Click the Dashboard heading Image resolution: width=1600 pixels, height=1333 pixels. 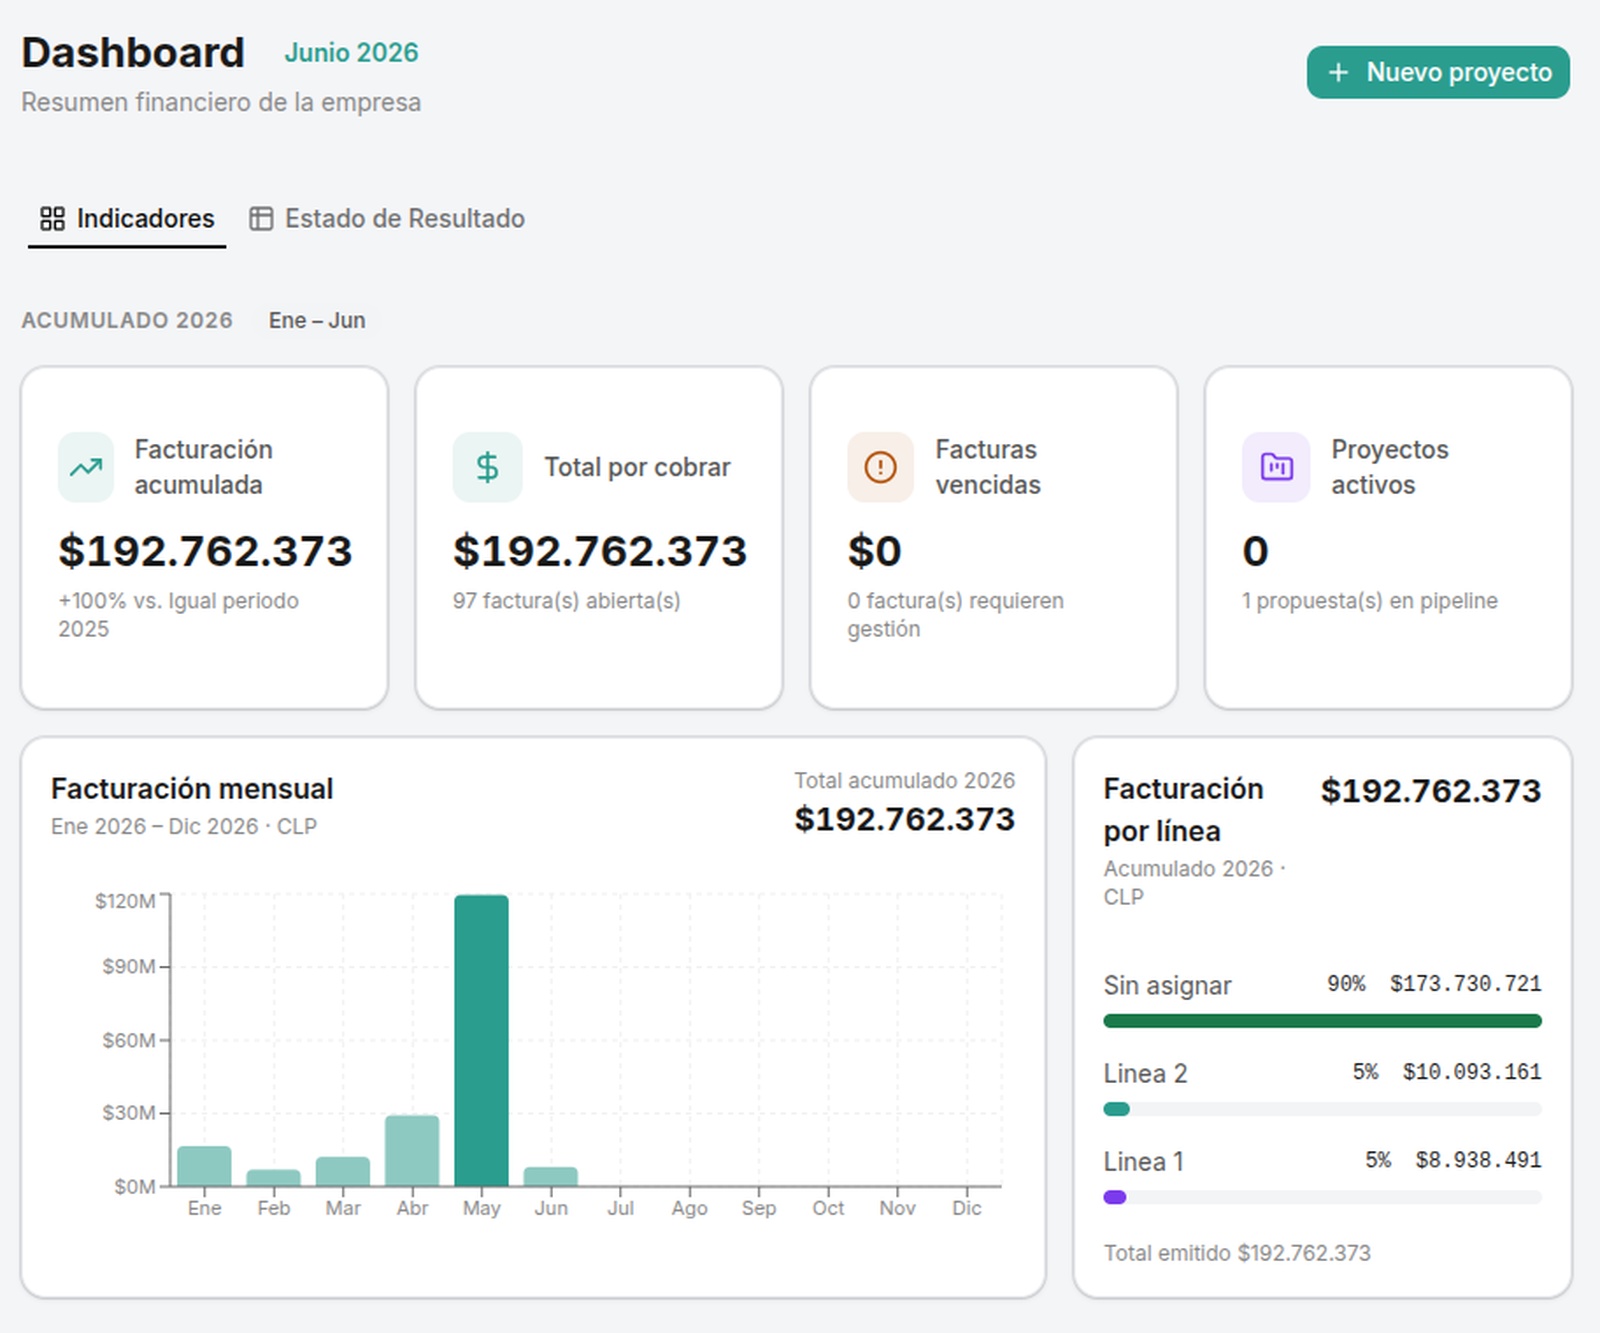(x=133, y=53)
